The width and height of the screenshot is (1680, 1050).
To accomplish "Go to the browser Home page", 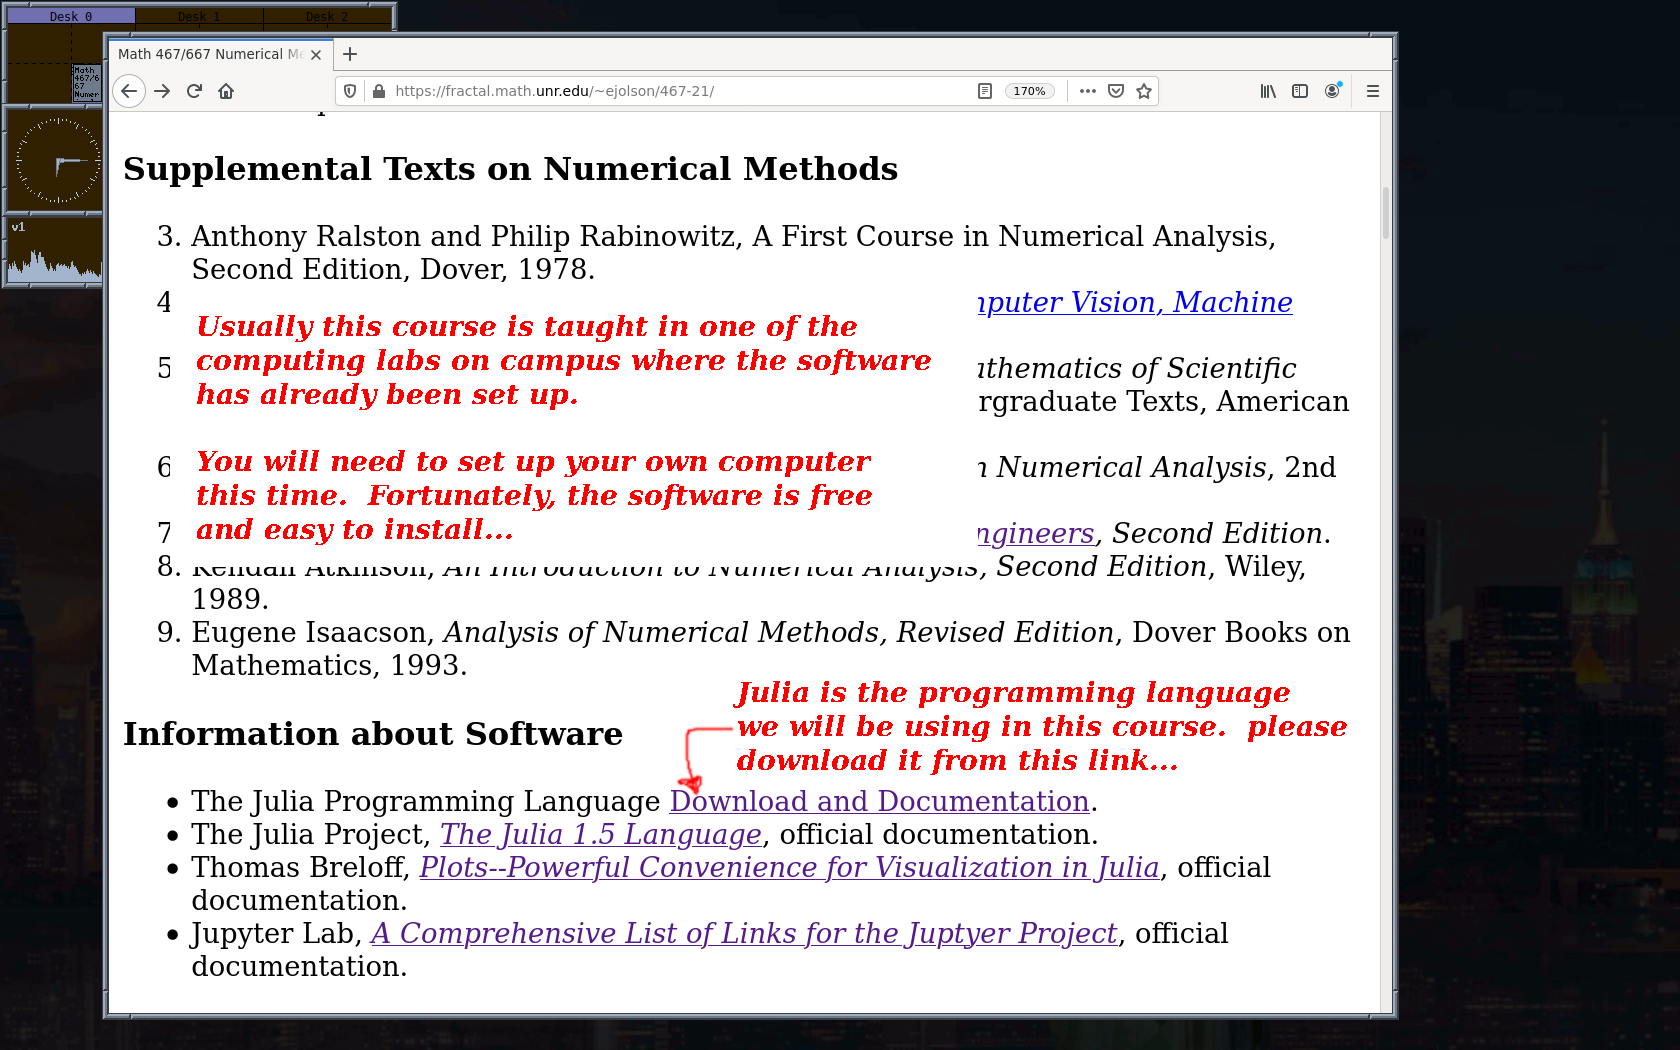I will tap(226, 91).
